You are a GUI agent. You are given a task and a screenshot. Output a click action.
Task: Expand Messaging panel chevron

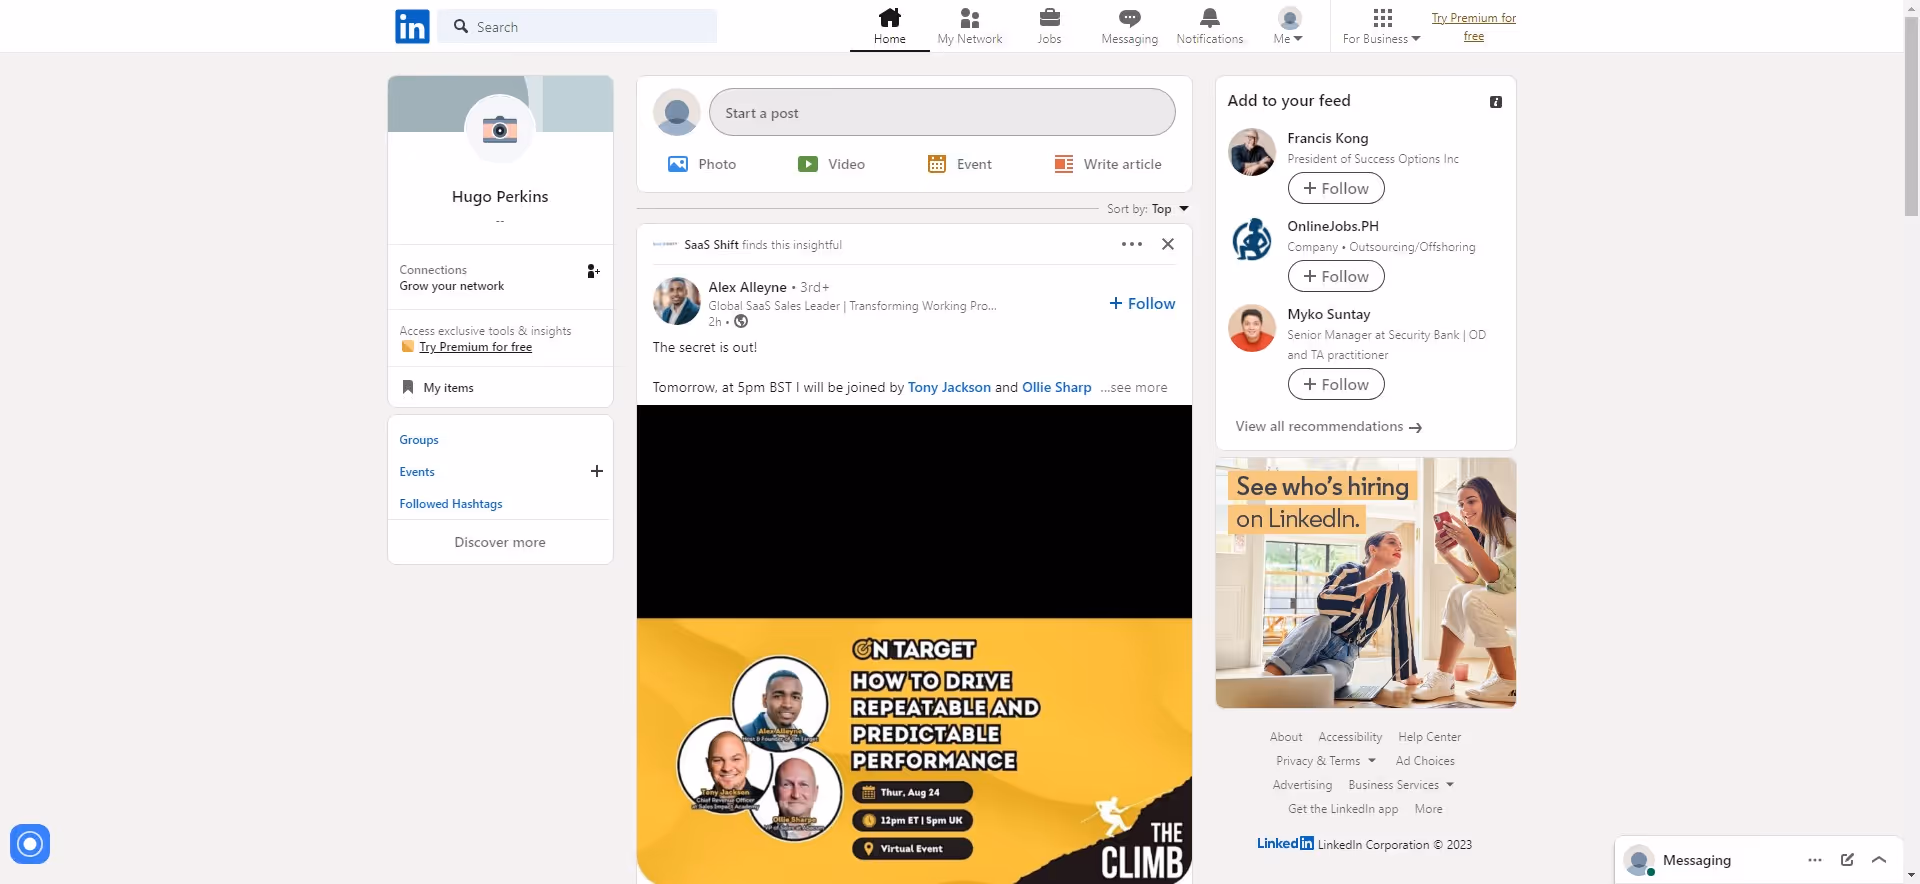coord(1879,860)
